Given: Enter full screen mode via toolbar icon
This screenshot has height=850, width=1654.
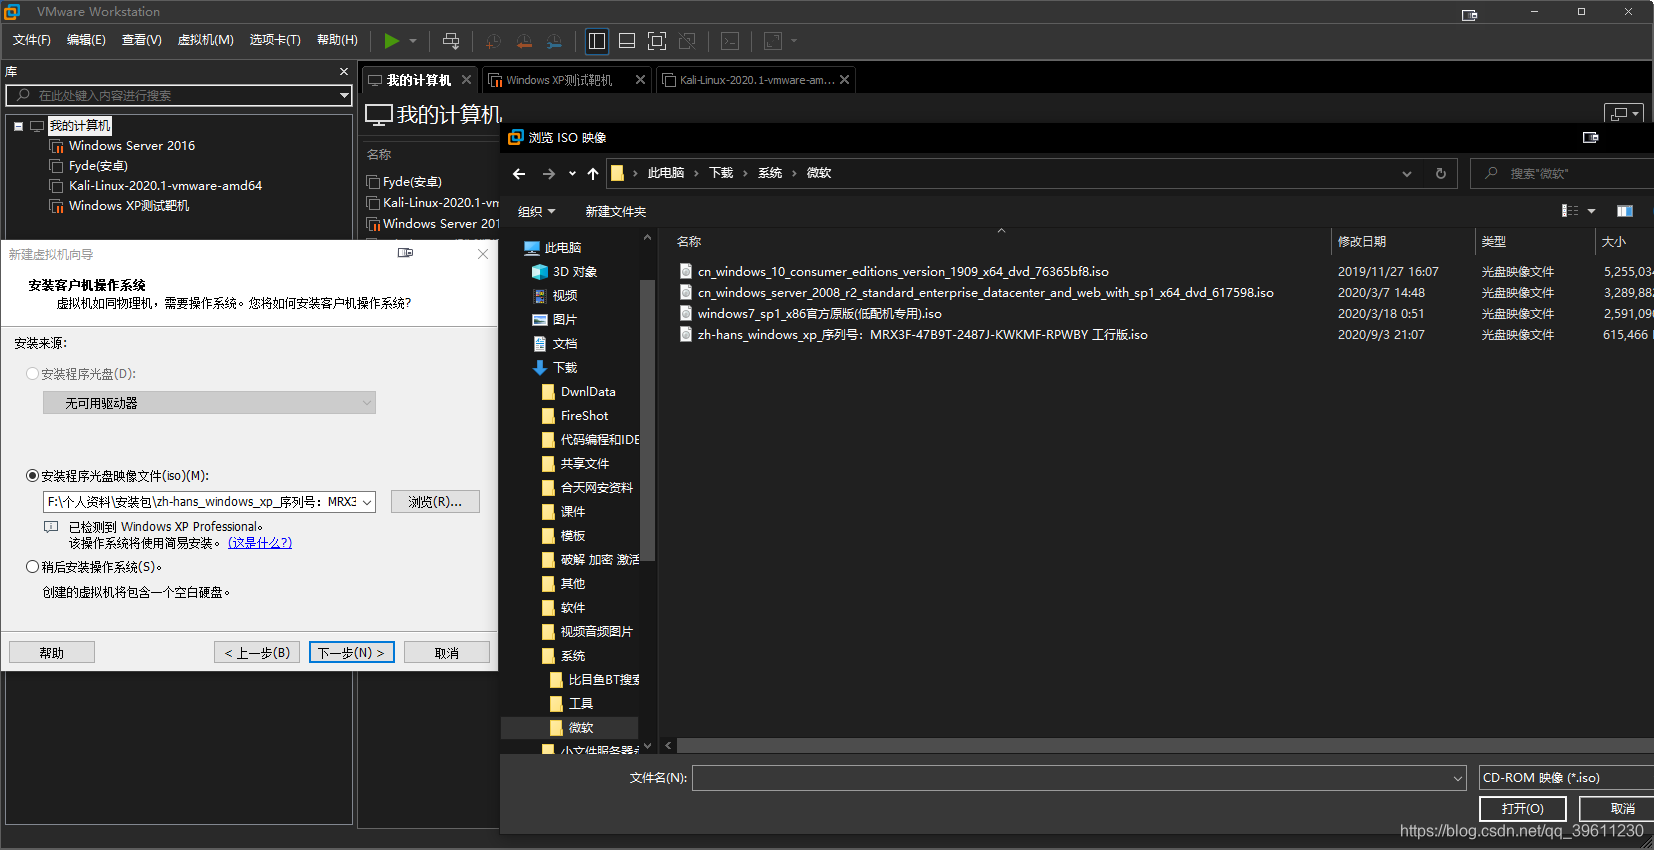Looking at the screenshot, I should 657,40.
